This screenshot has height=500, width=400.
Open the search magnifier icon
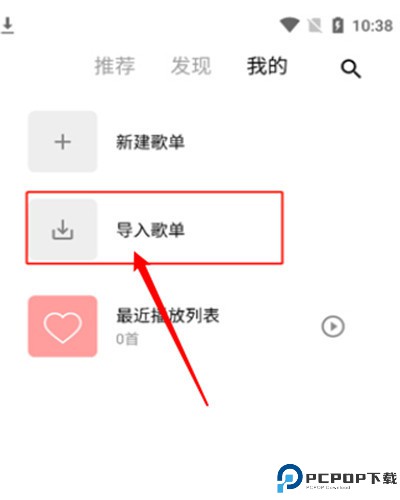point(350,69)
